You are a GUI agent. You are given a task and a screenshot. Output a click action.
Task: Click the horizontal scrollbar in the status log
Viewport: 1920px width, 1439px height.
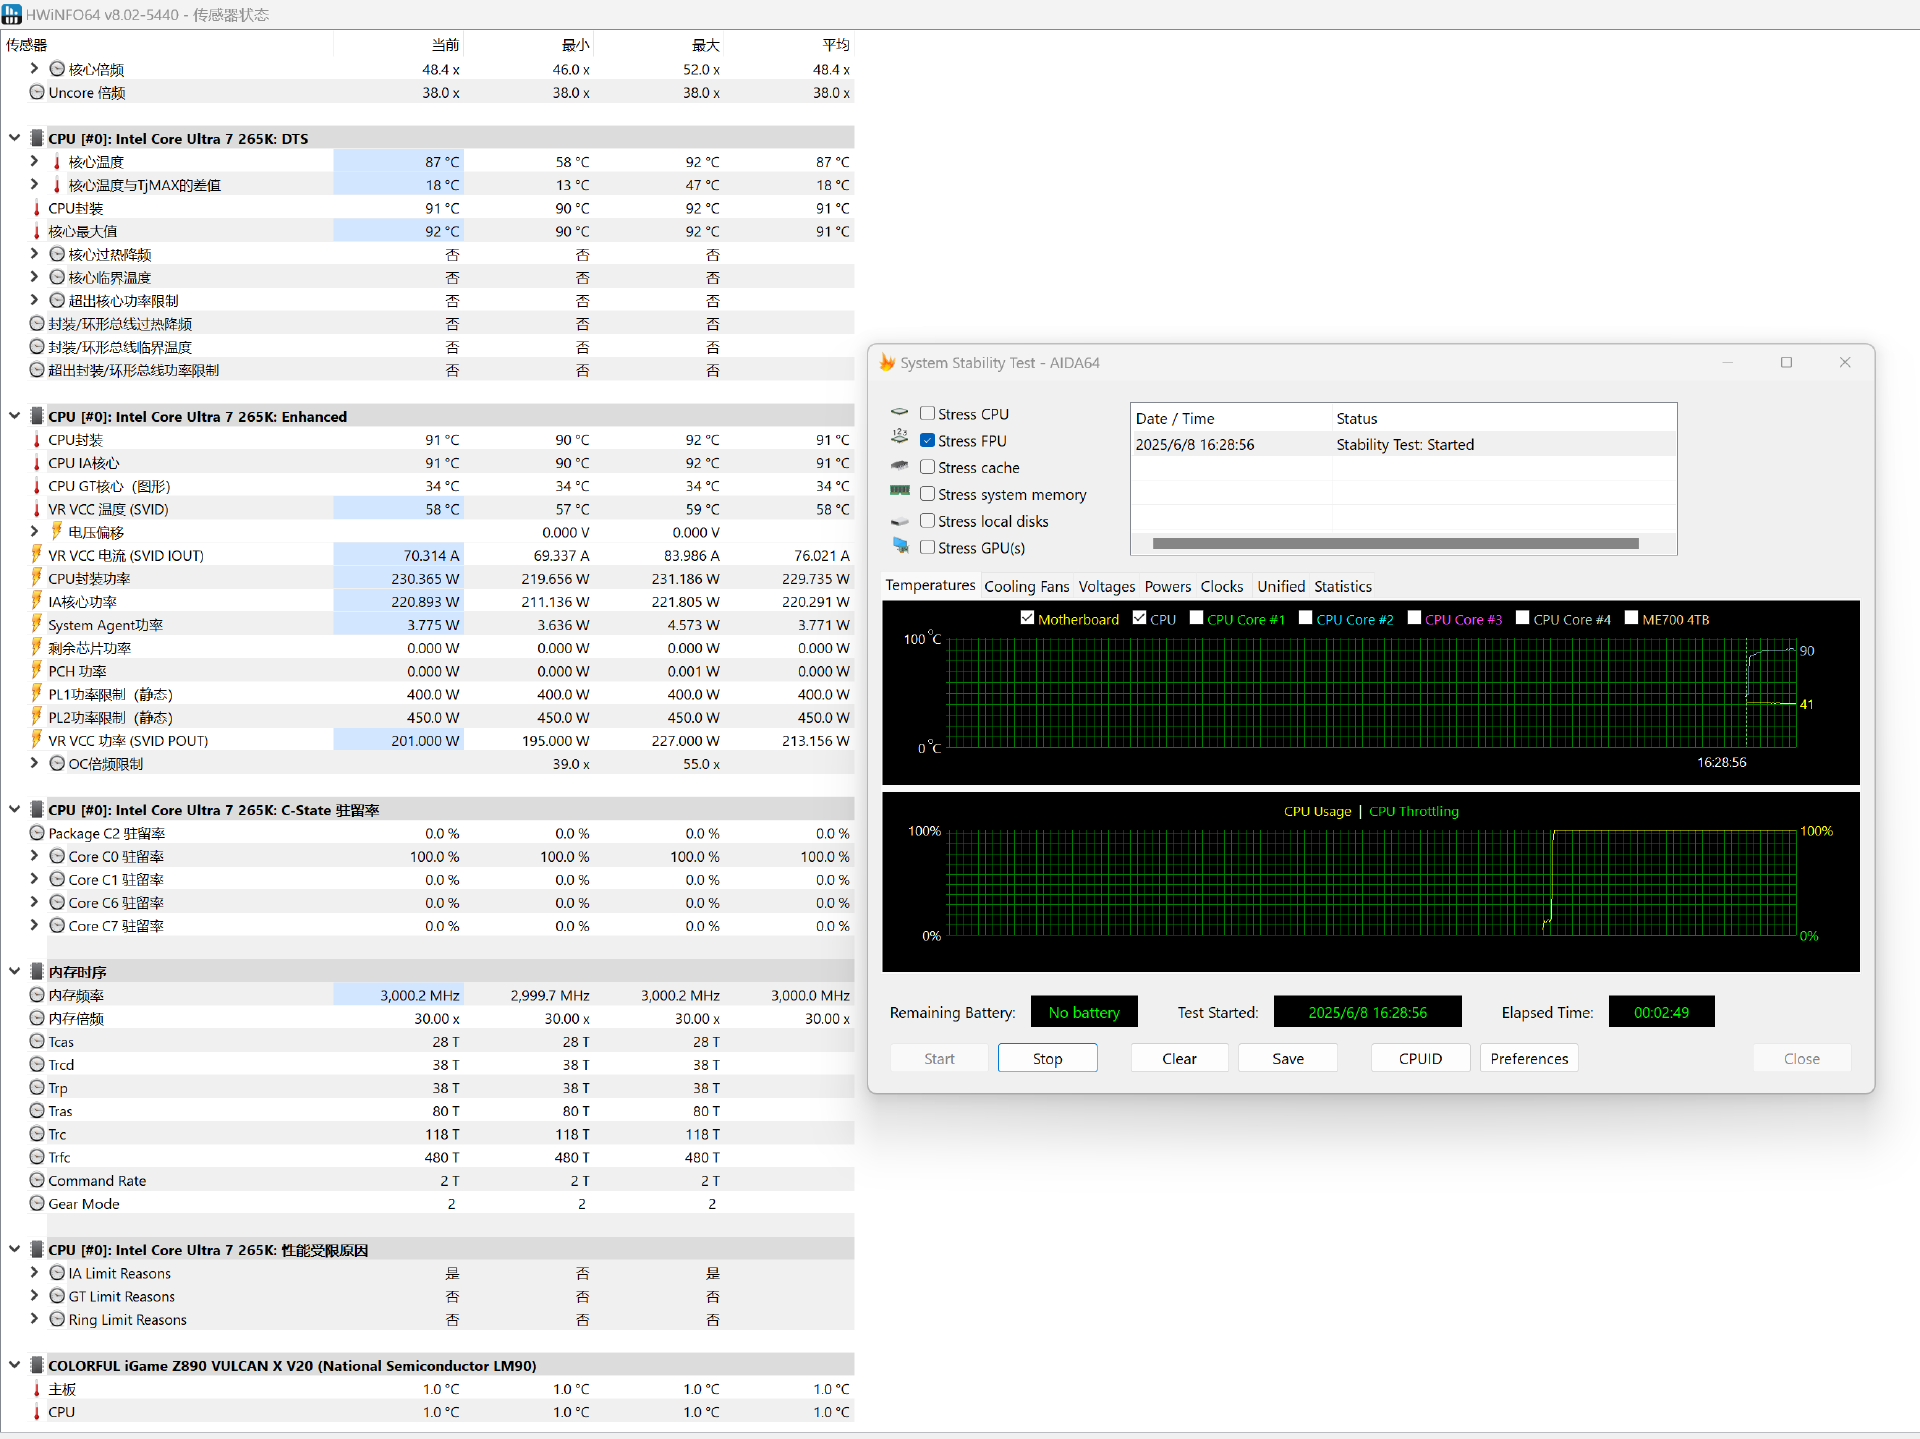(x=1395, y=544)
